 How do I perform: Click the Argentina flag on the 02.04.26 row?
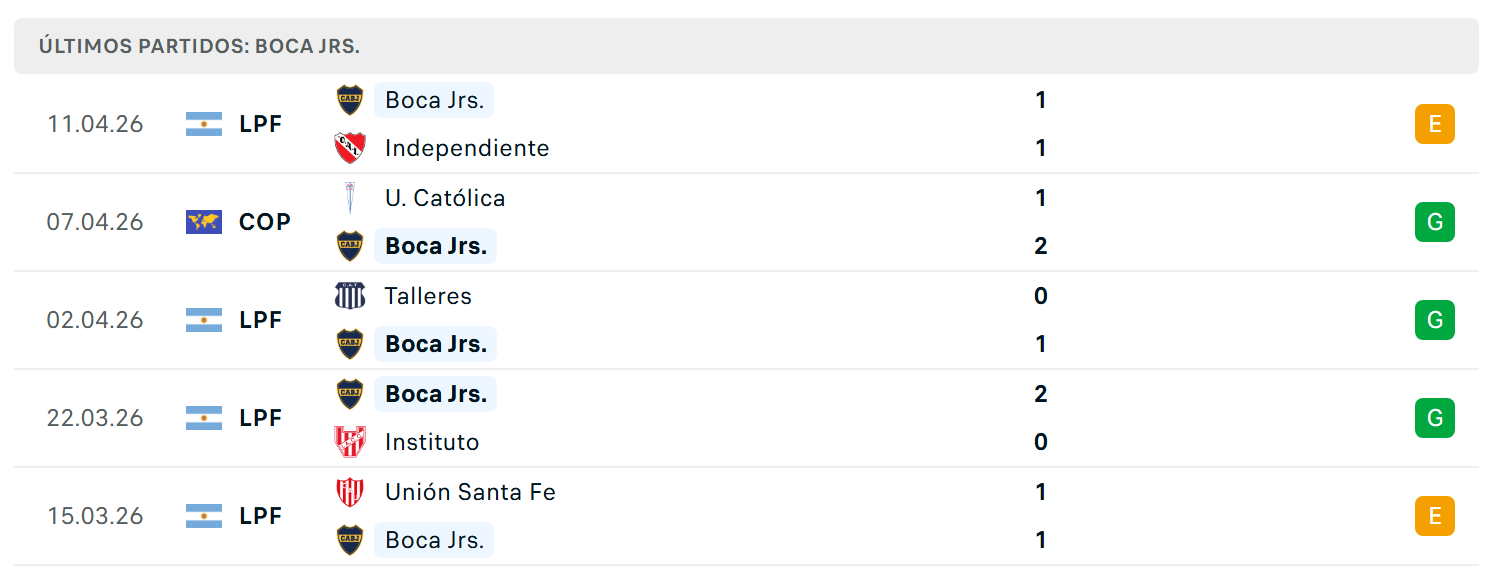(x=204, y=320)
